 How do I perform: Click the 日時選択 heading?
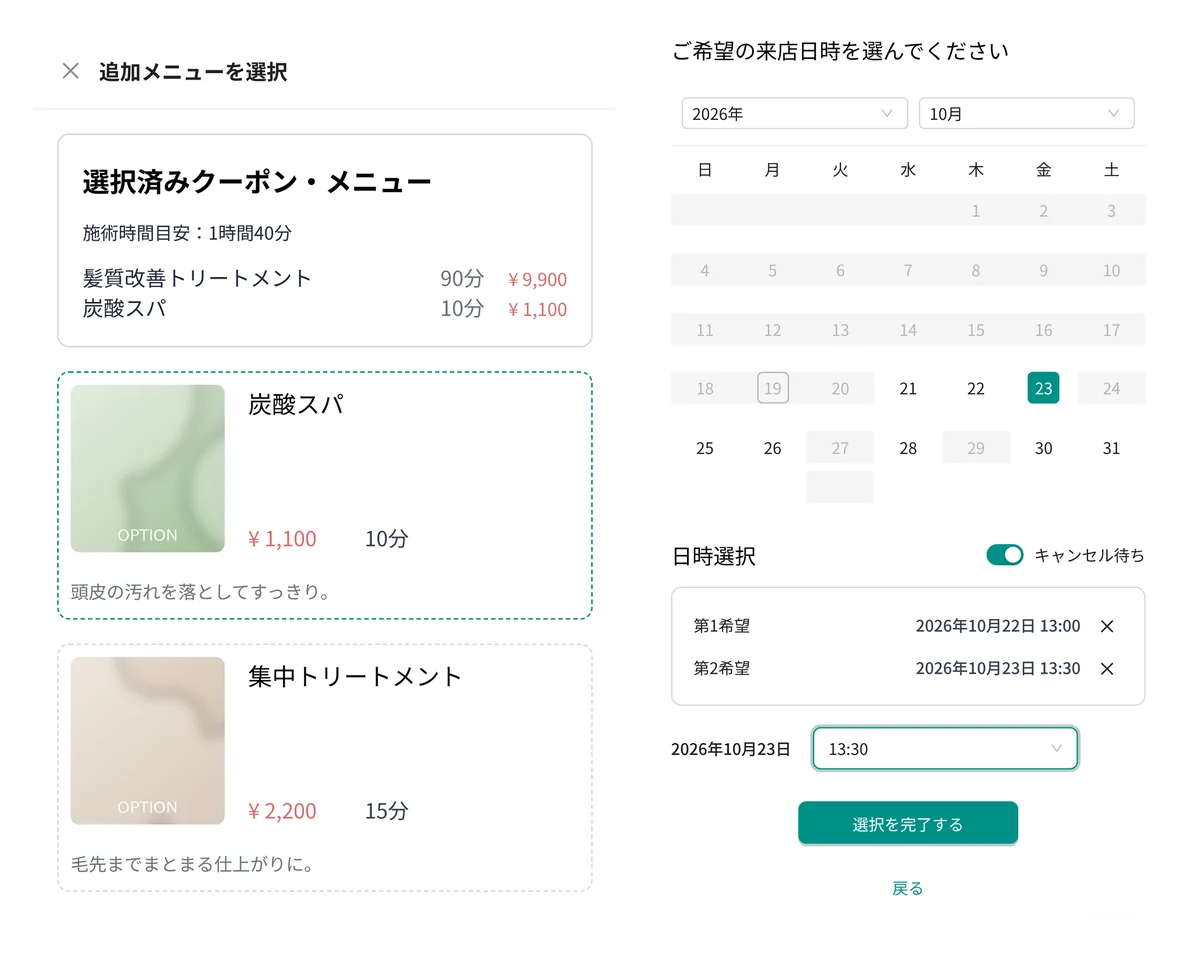coord(714,557)
